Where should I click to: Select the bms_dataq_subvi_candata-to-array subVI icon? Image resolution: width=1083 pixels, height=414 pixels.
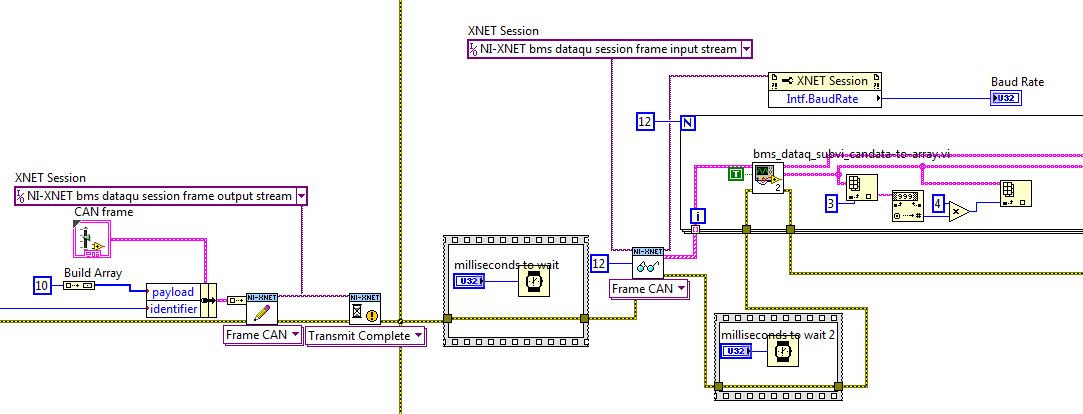[768, 179]
